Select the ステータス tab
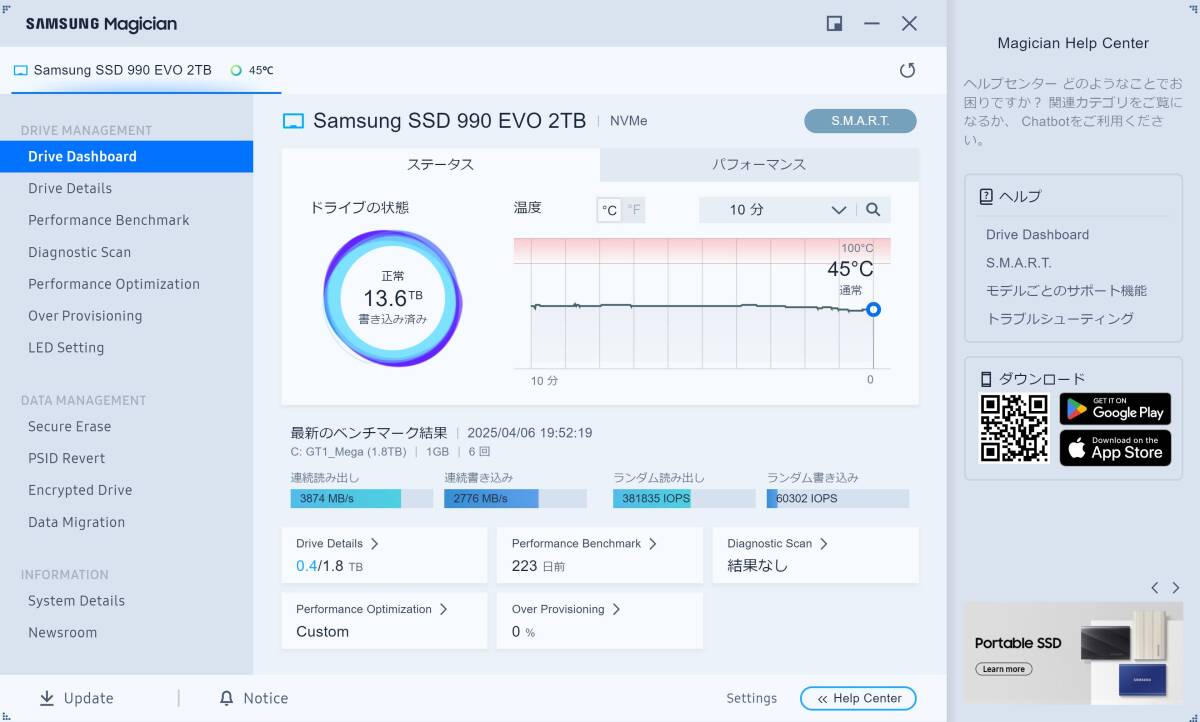 pyautogui.click(x=440, y=165)
